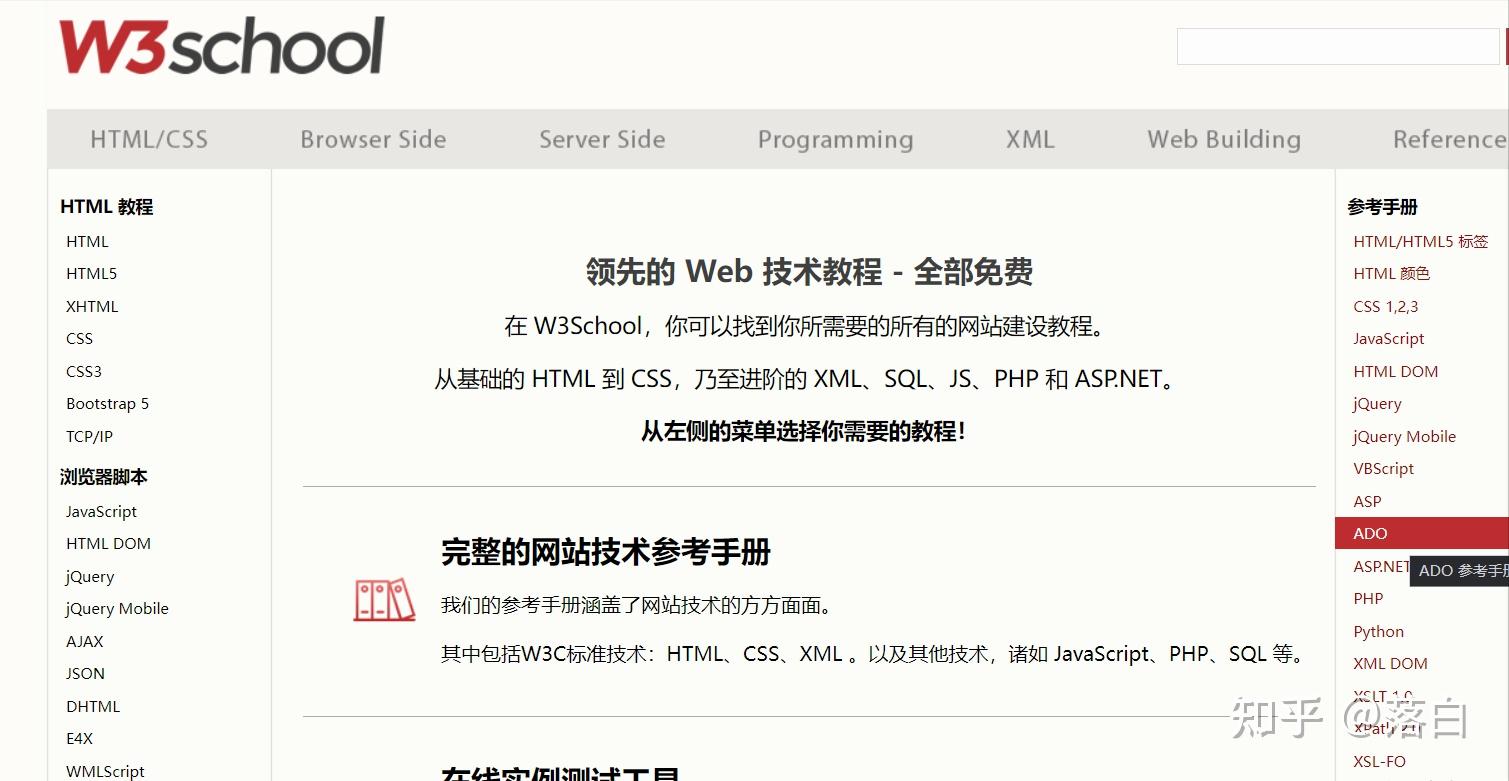Open the Programming navigation tab
Image resolution: width=1509 pixels, height=781 pixels.
point(835,139)
